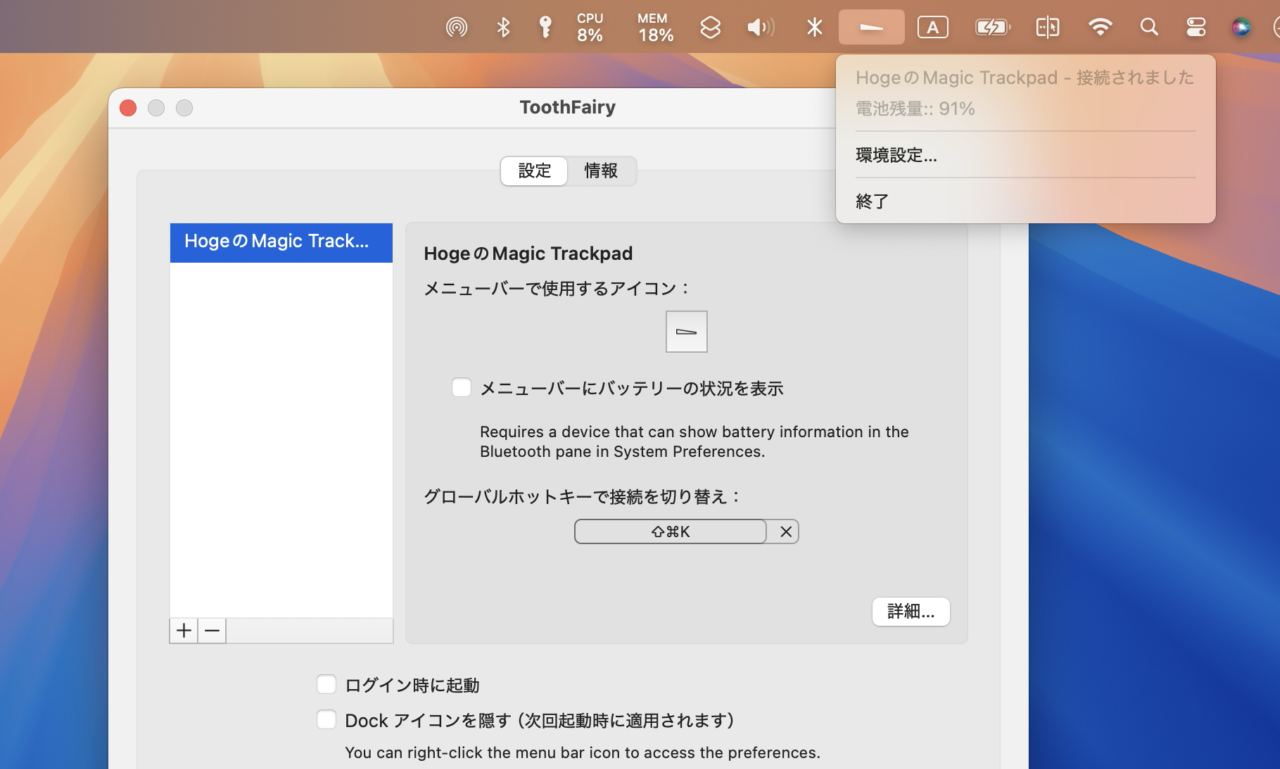Choose 終了 to quit ToothFairy
The width and height of the screenshot is (1280, 769).
tap(1026, 201)
